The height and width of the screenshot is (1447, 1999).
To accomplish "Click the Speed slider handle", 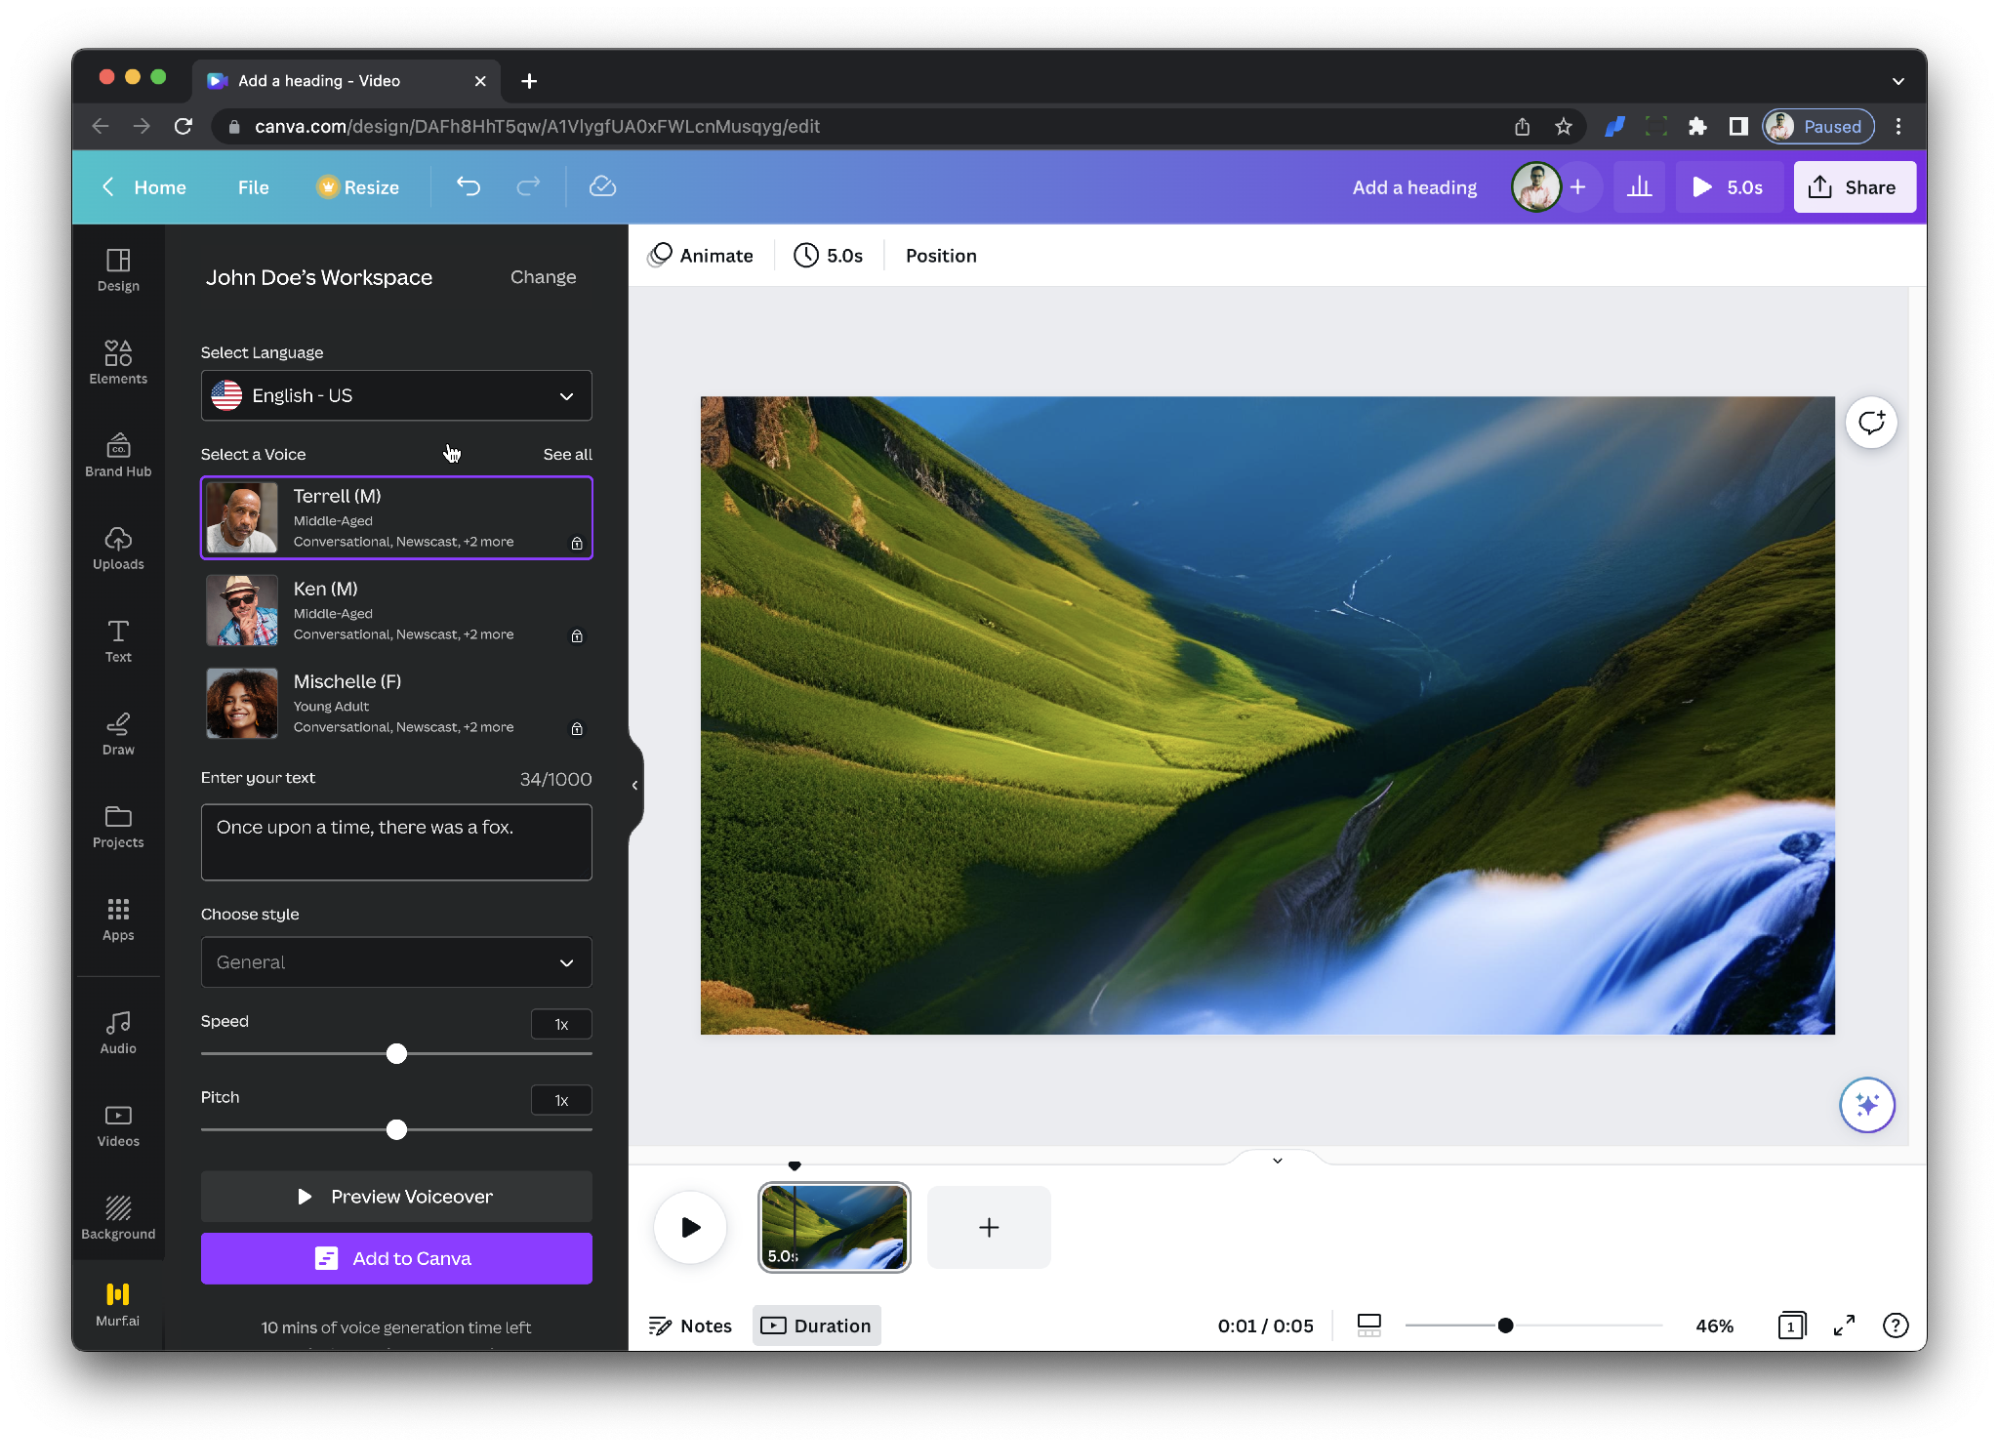I will (x=397, y=1054).
